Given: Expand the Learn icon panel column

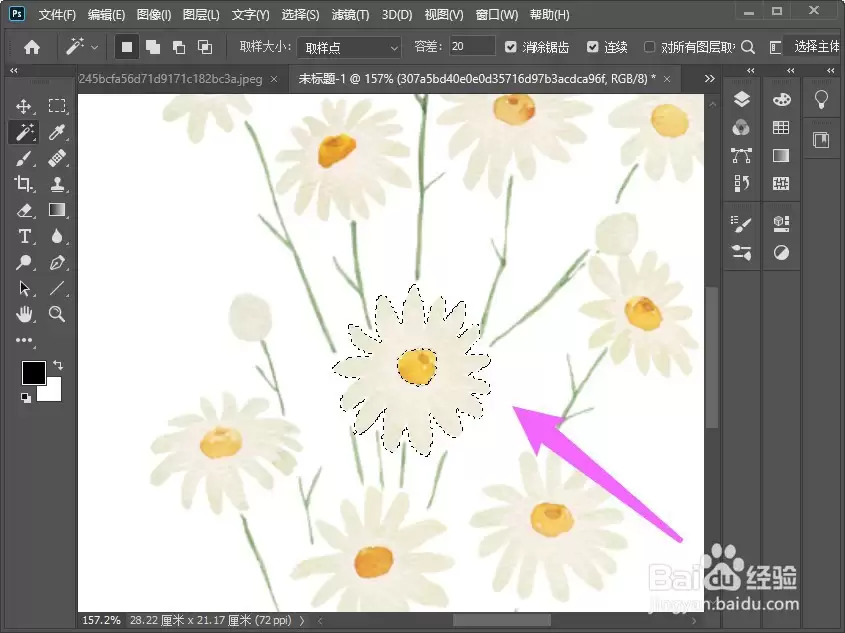Looking at the screenshot, I should pos(830,71).
